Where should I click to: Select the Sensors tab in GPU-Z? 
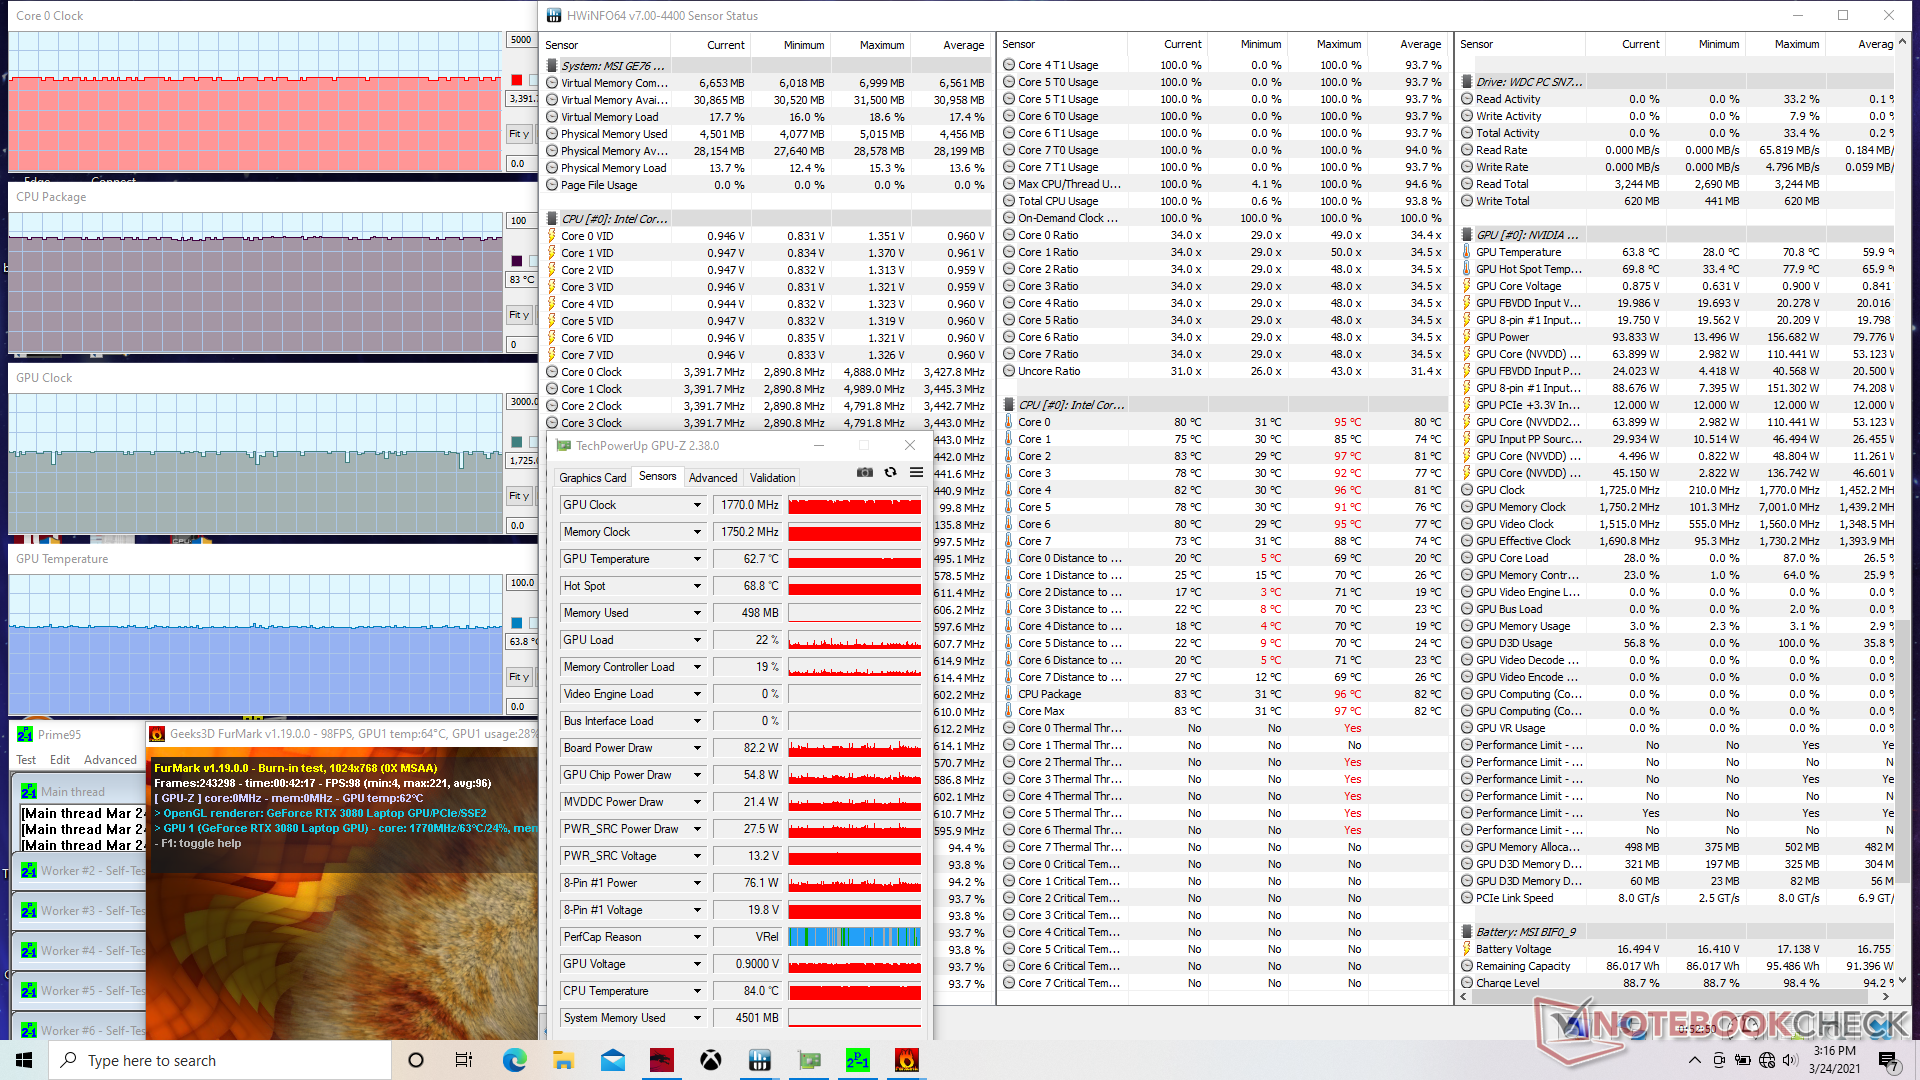(x=657, y=476)
